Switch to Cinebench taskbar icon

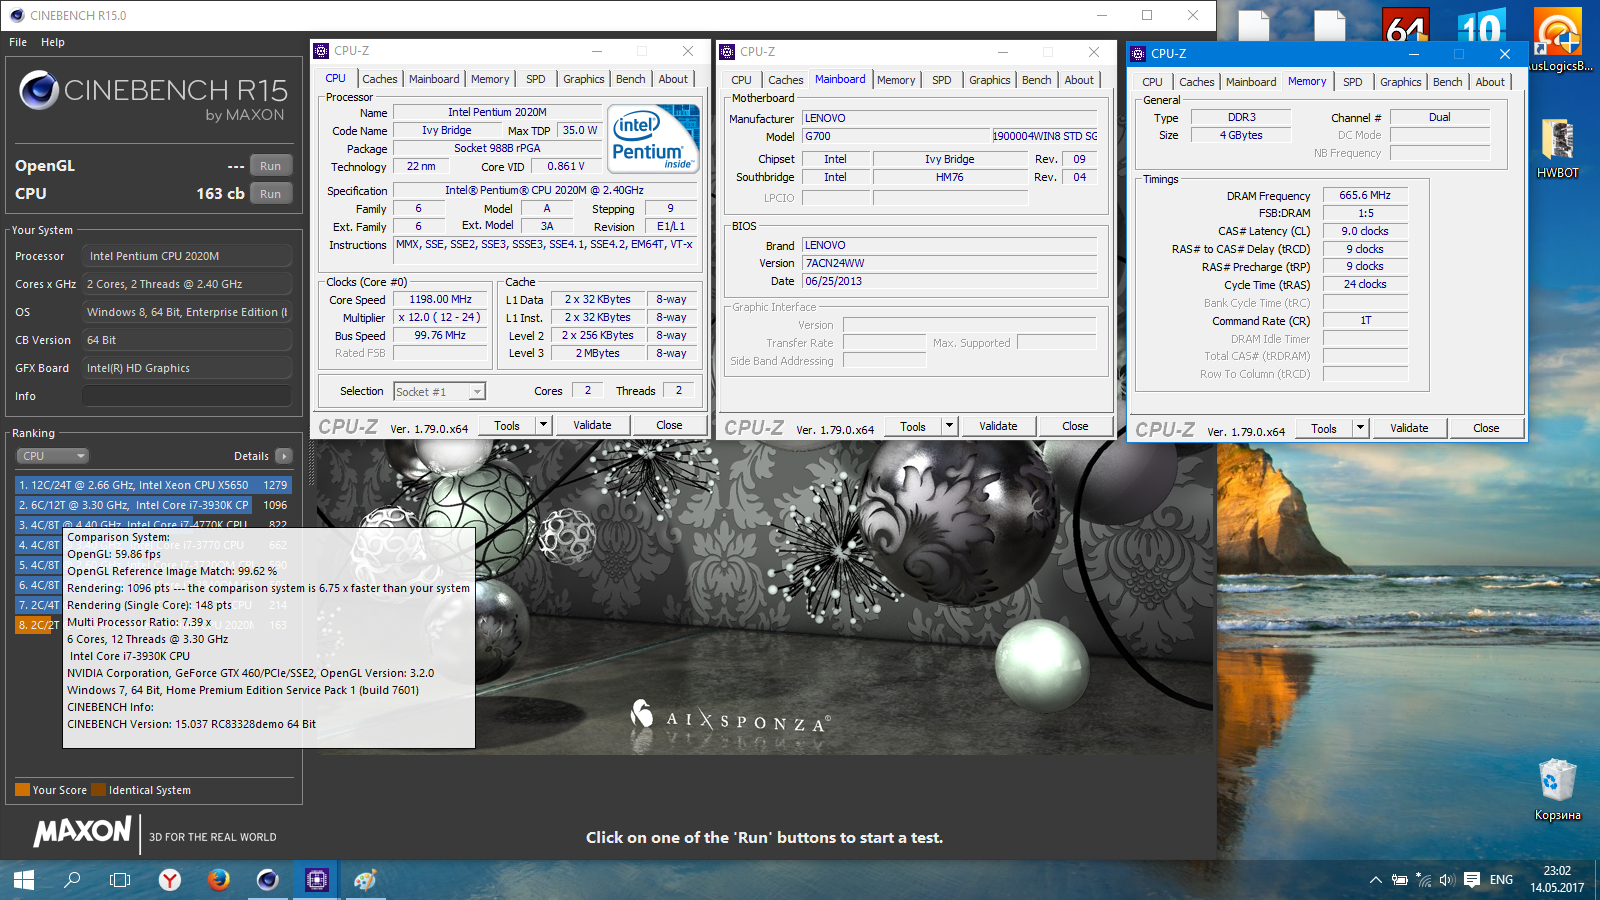click(x=267, y=880)
